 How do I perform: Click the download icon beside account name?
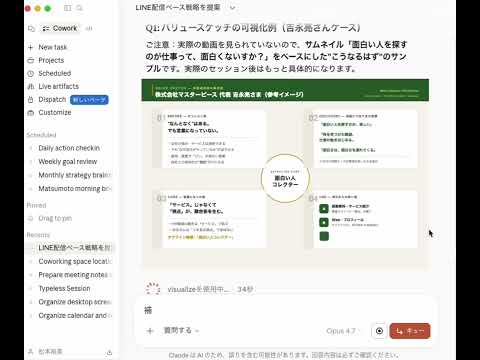click(x=109, y=352)
